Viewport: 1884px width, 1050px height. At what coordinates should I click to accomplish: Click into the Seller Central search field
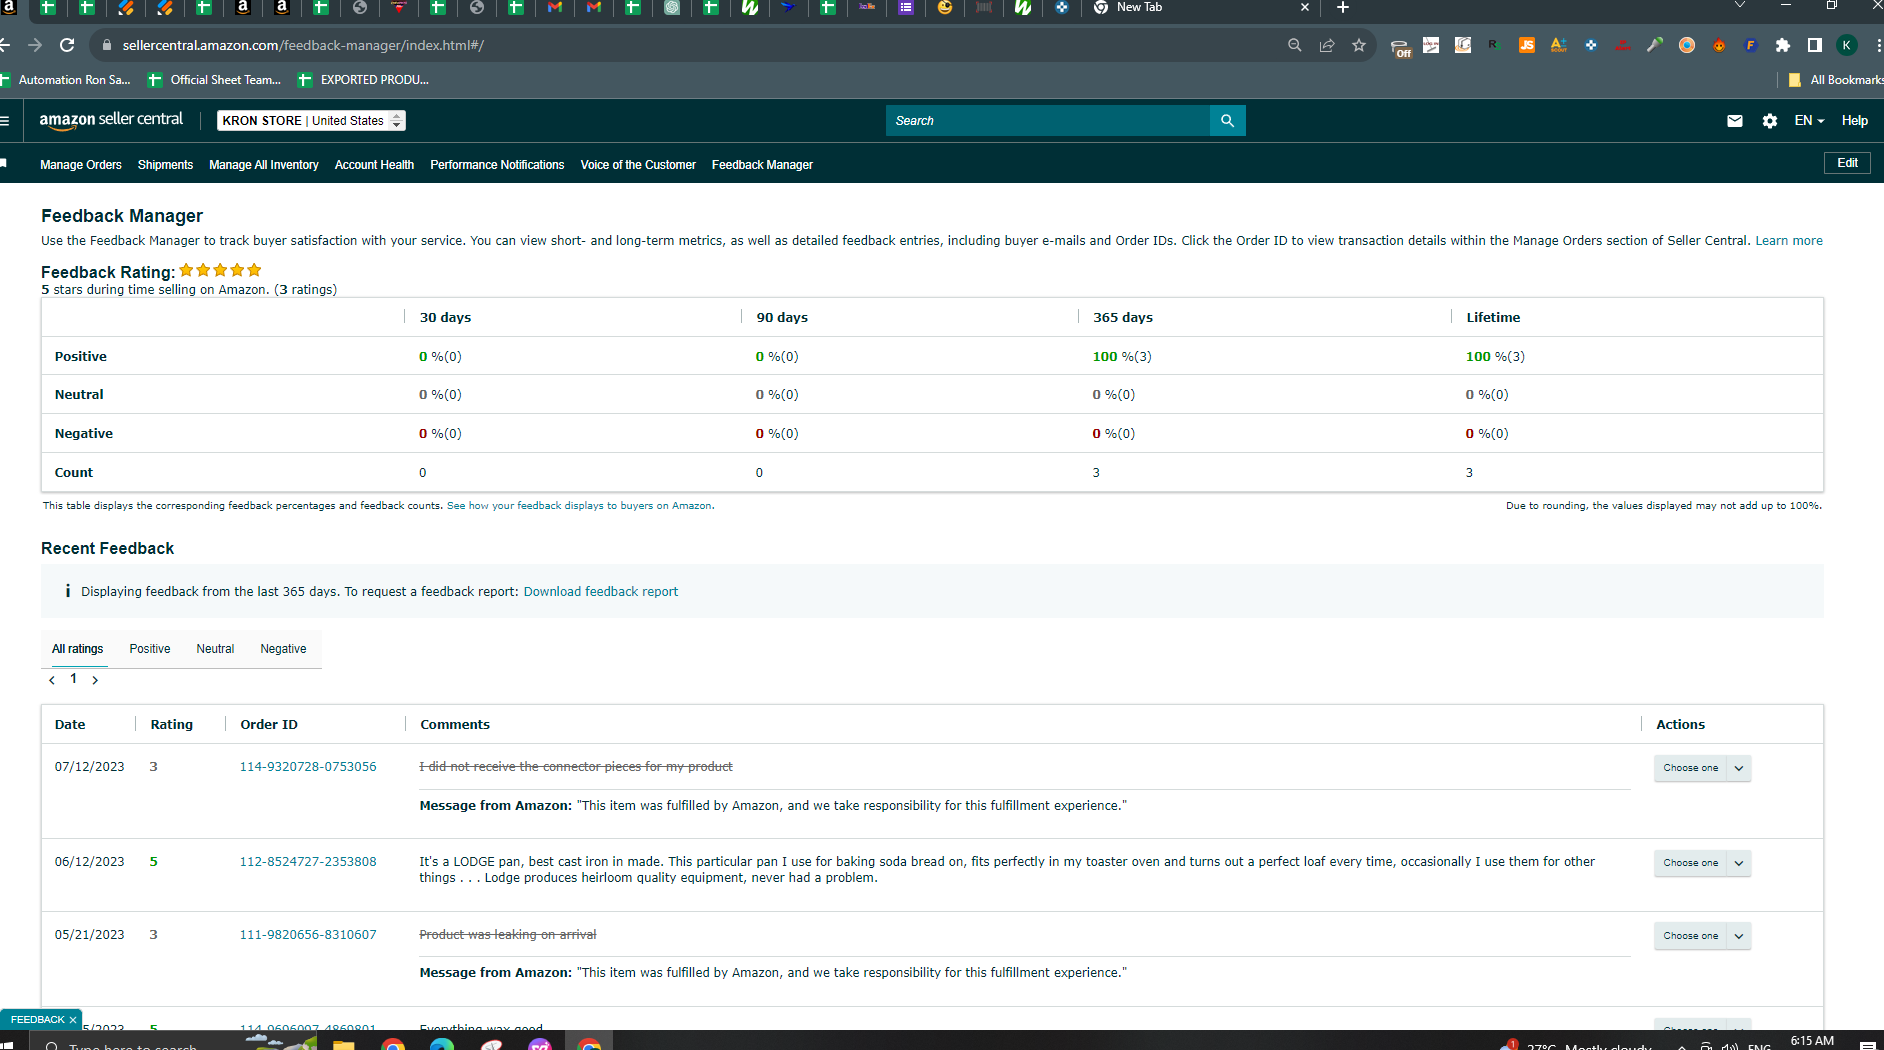point(1047,121)
